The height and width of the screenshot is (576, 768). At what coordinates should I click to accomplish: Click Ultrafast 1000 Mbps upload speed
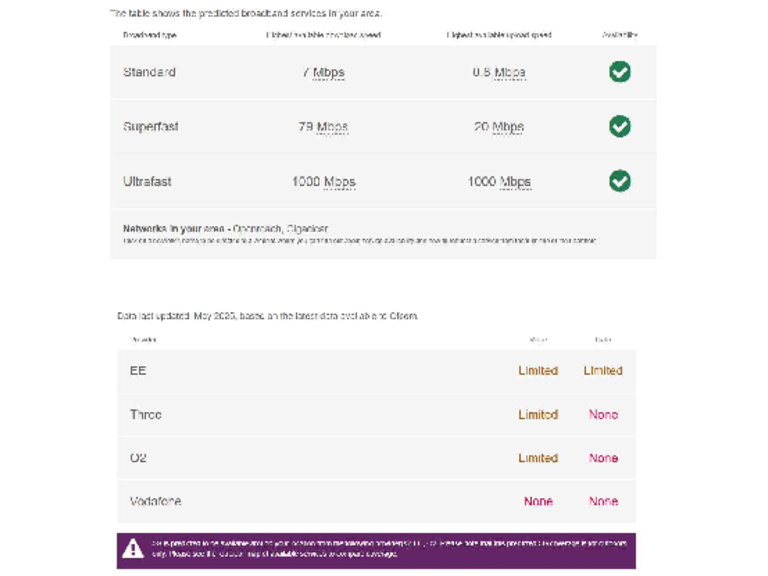[499, 182]
